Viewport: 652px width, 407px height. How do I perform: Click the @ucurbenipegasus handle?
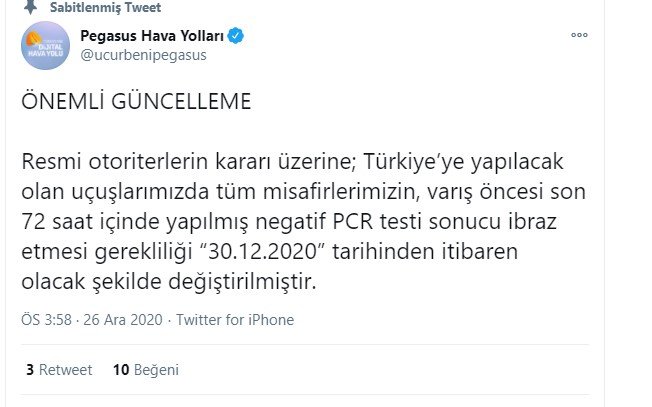[143, 55]
